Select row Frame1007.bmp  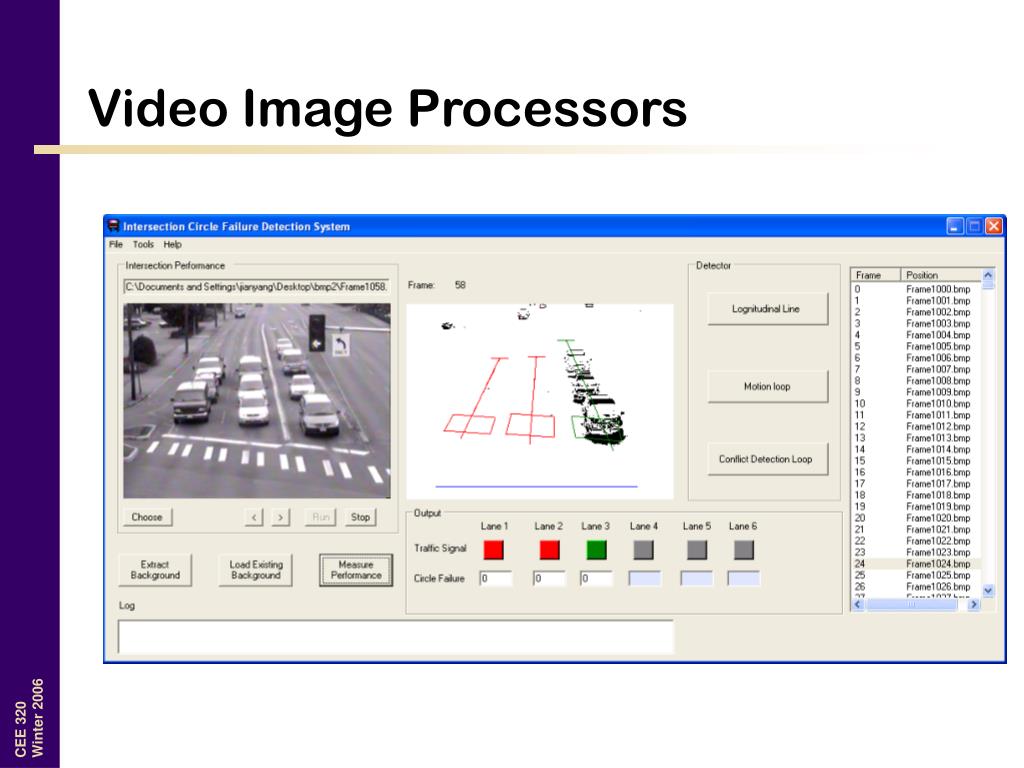(916, 369)
